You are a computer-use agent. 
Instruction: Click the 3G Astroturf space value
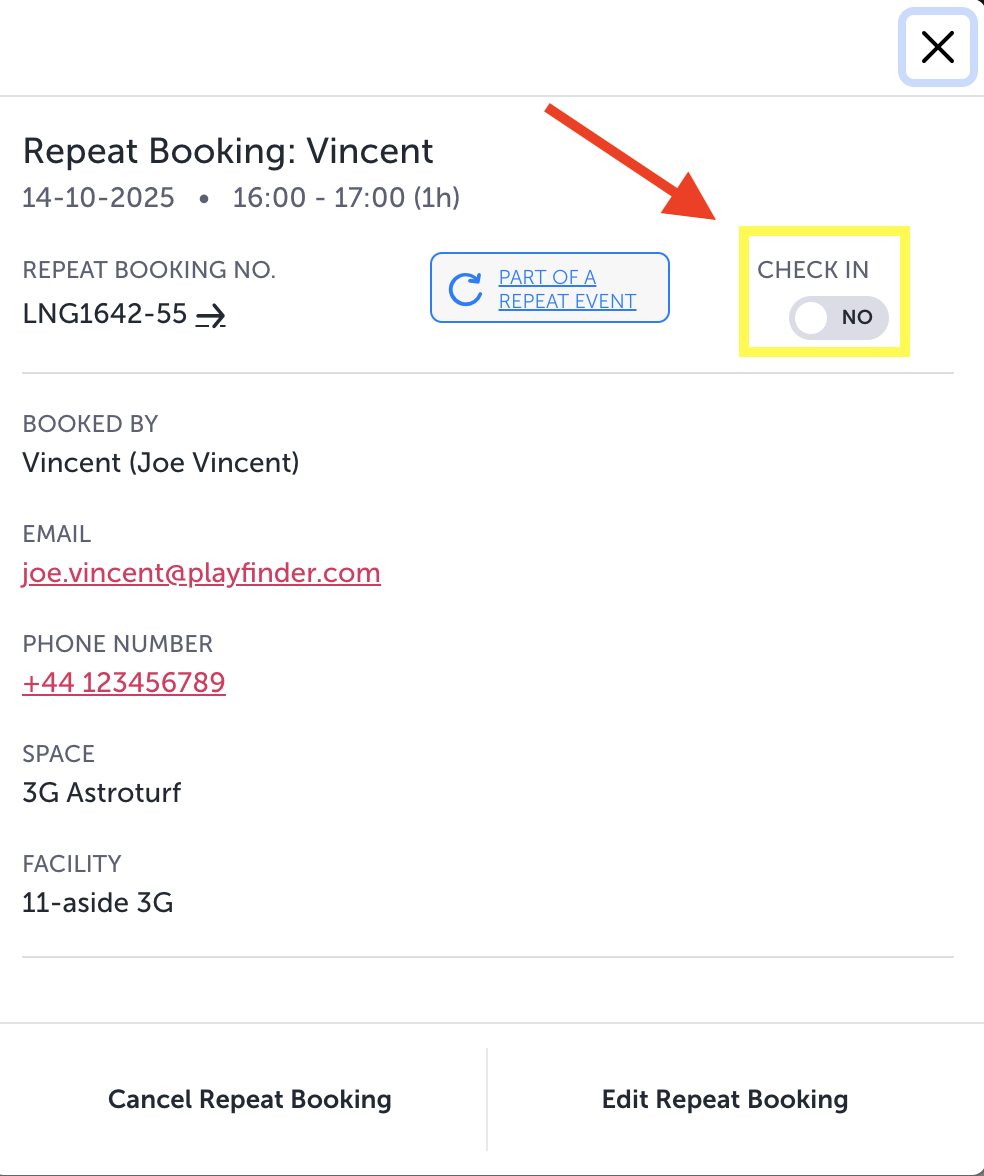[102, 793]
